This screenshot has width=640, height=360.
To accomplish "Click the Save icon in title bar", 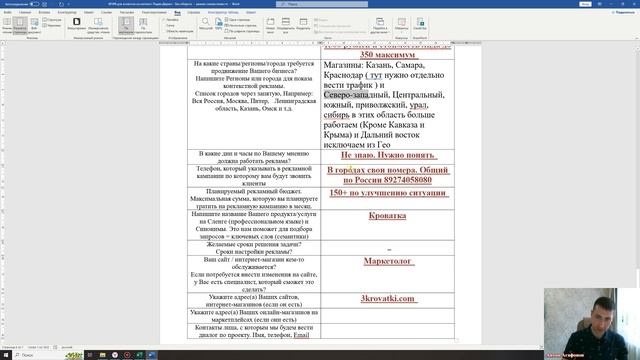I will [x=44, y=4].
